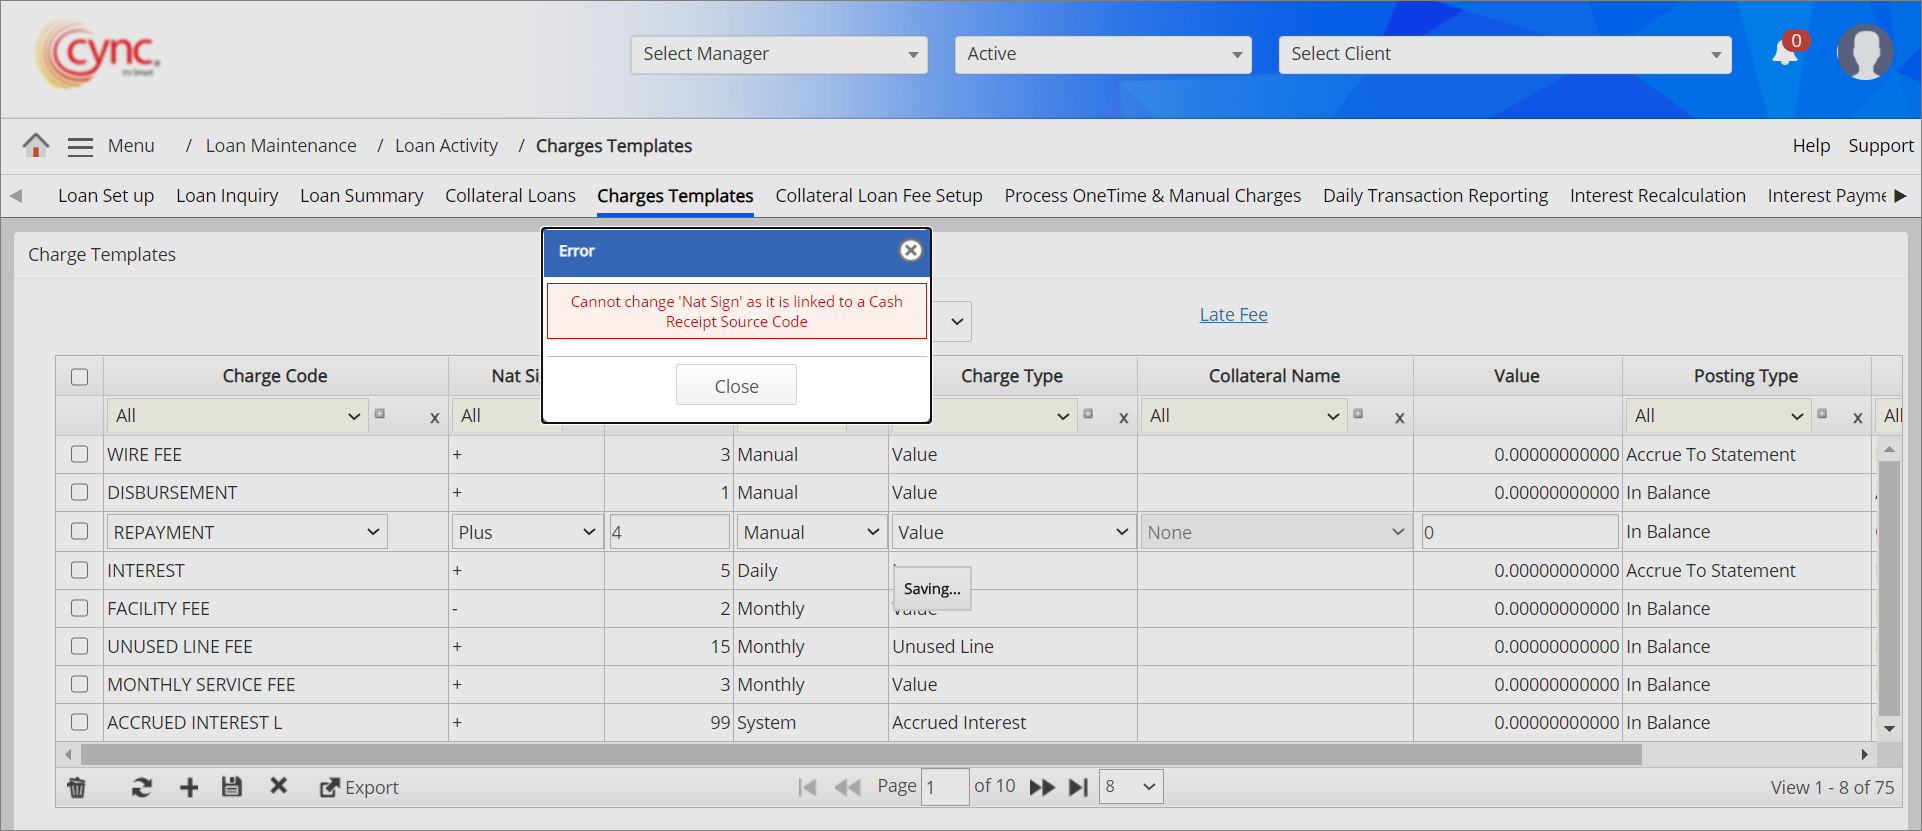Click the user profile avatar
1922x831 pixels.
[1864, 53]
